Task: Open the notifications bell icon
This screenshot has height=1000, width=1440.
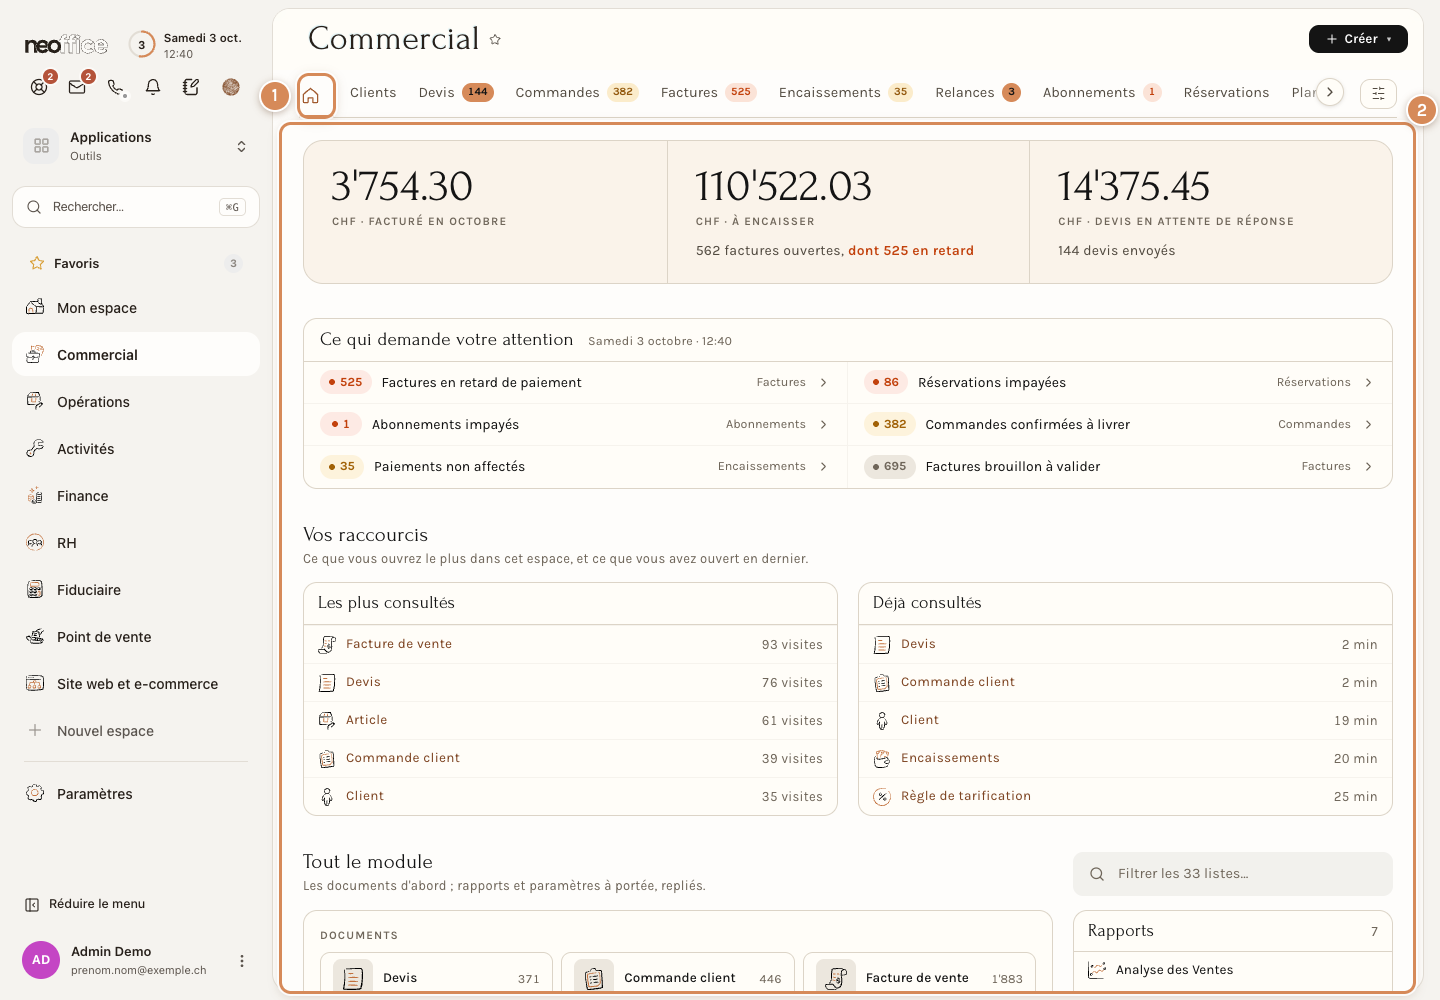Action: click(x=153, y=87)
